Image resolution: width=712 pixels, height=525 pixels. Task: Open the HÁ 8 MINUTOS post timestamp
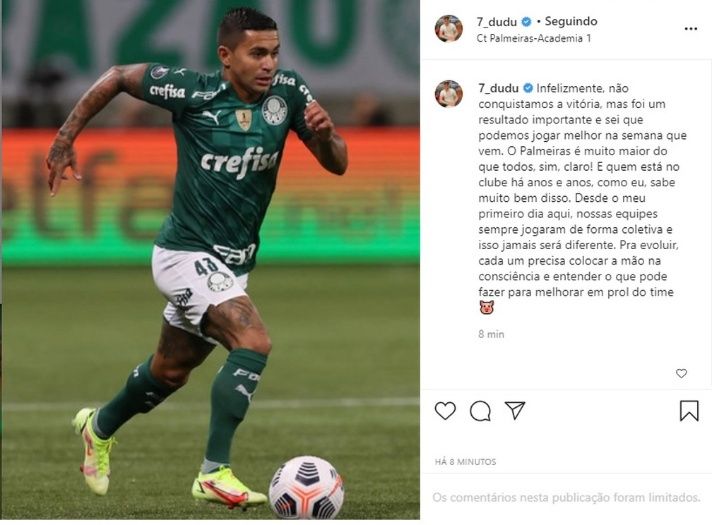point(465,462)
